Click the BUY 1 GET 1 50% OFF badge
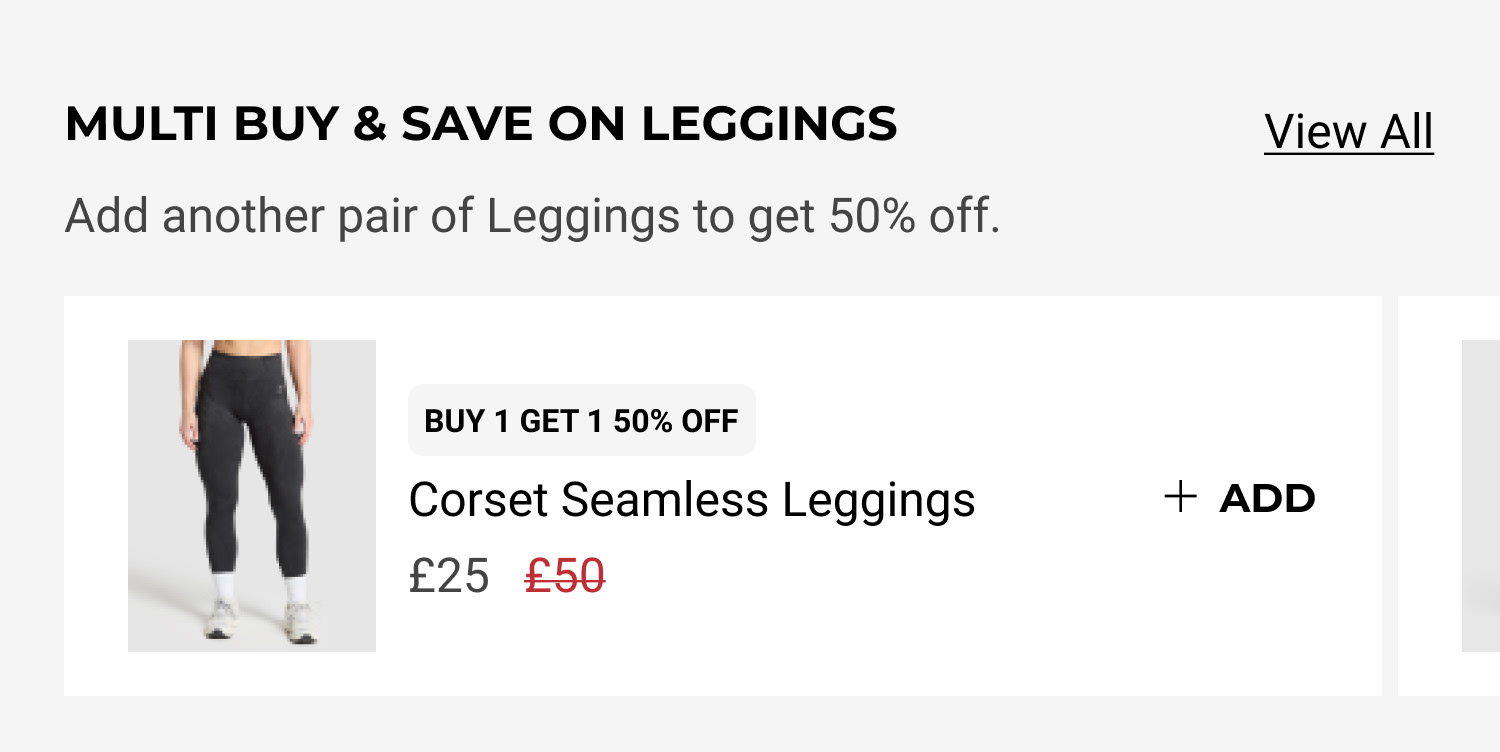Screen dimensions: 1500x752 (x=581, y=421)
